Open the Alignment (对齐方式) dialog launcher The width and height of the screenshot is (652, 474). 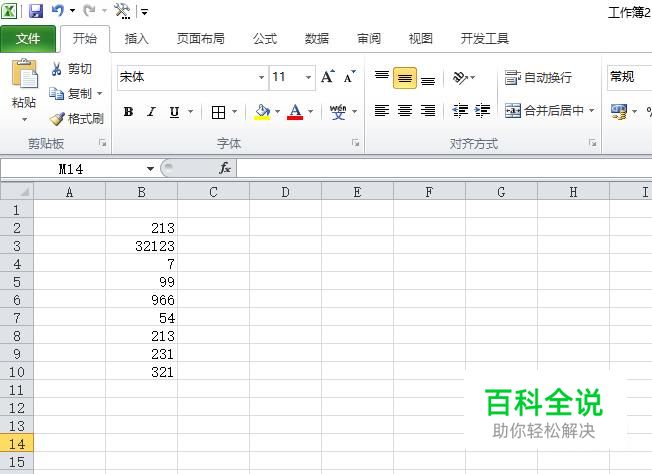click(593, 143)
